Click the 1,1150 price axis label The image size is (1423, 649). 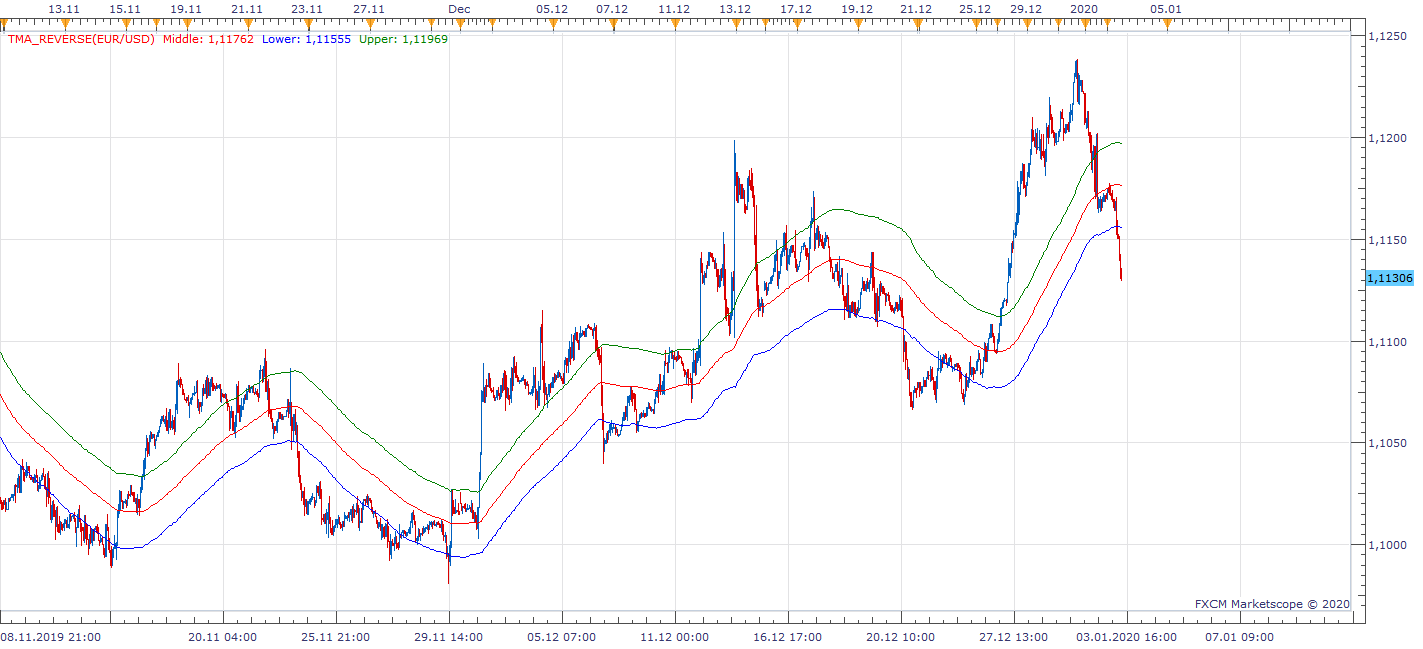[x=1387, y=240]
